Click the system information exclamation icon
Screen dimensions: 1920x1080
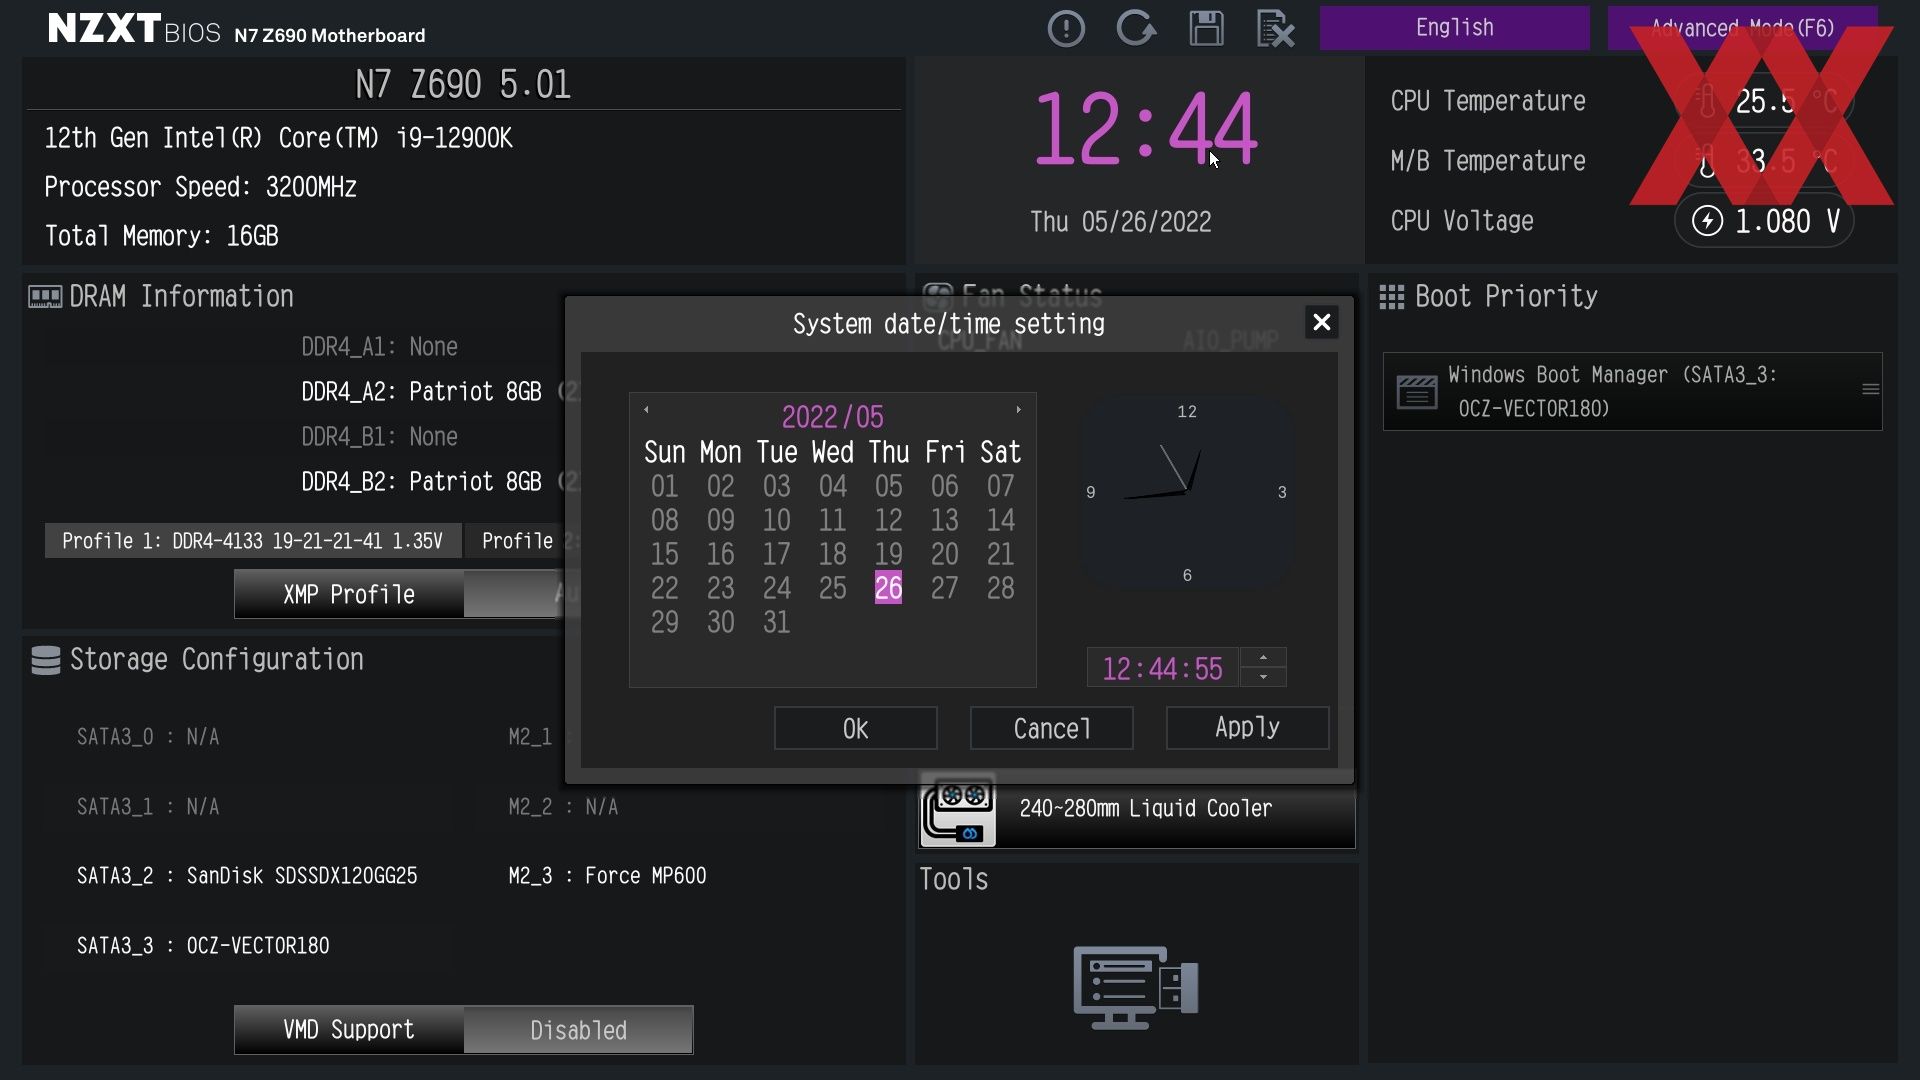click(x=1066, y=28)
